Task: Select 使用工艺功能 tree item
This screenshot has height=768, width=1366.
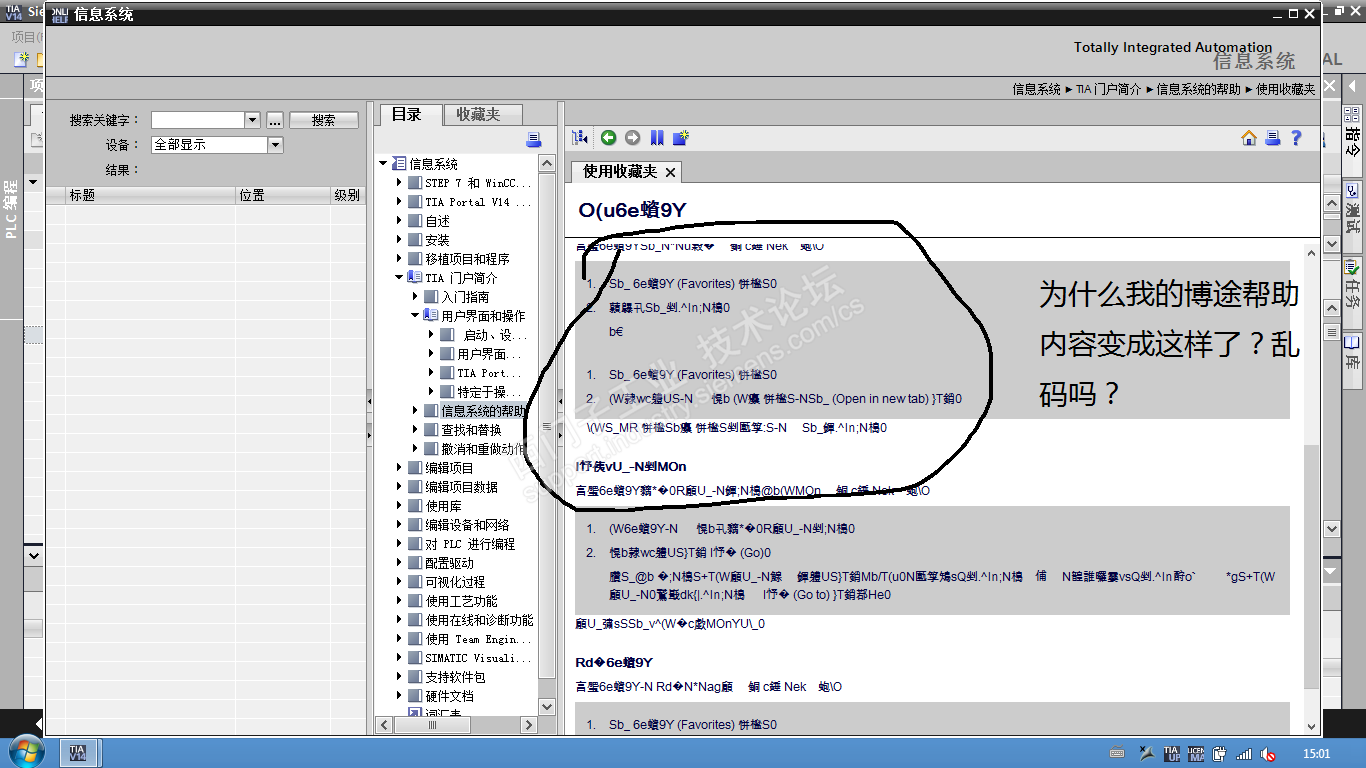Action: [461, 601]
